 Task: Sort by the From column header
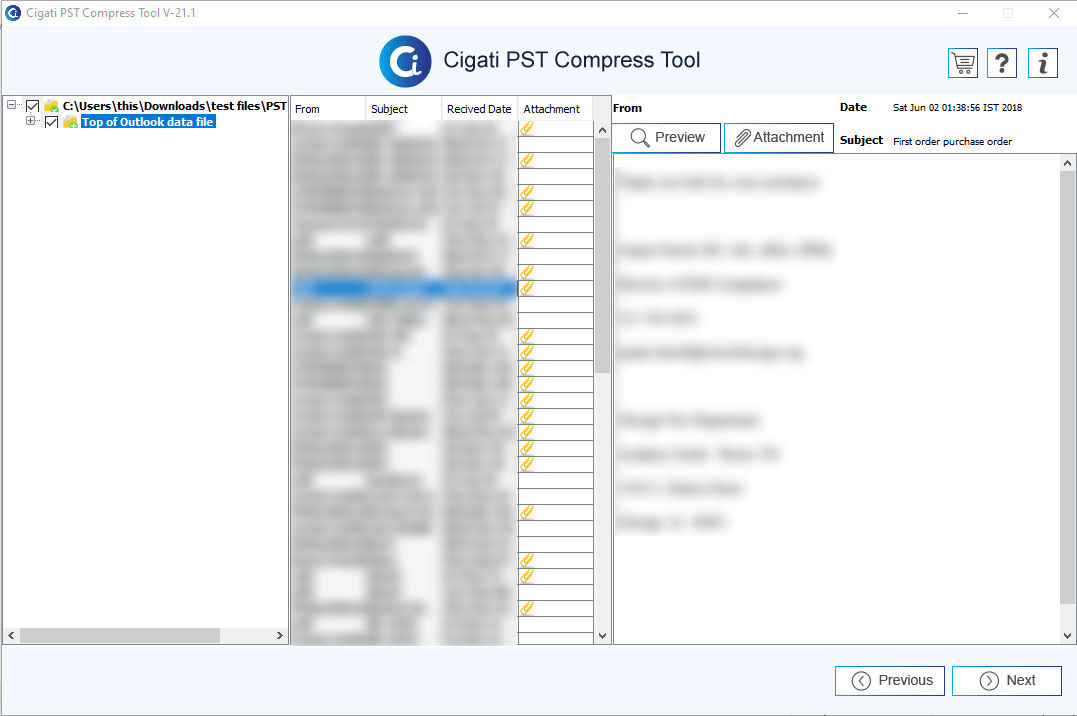point(328,109)
